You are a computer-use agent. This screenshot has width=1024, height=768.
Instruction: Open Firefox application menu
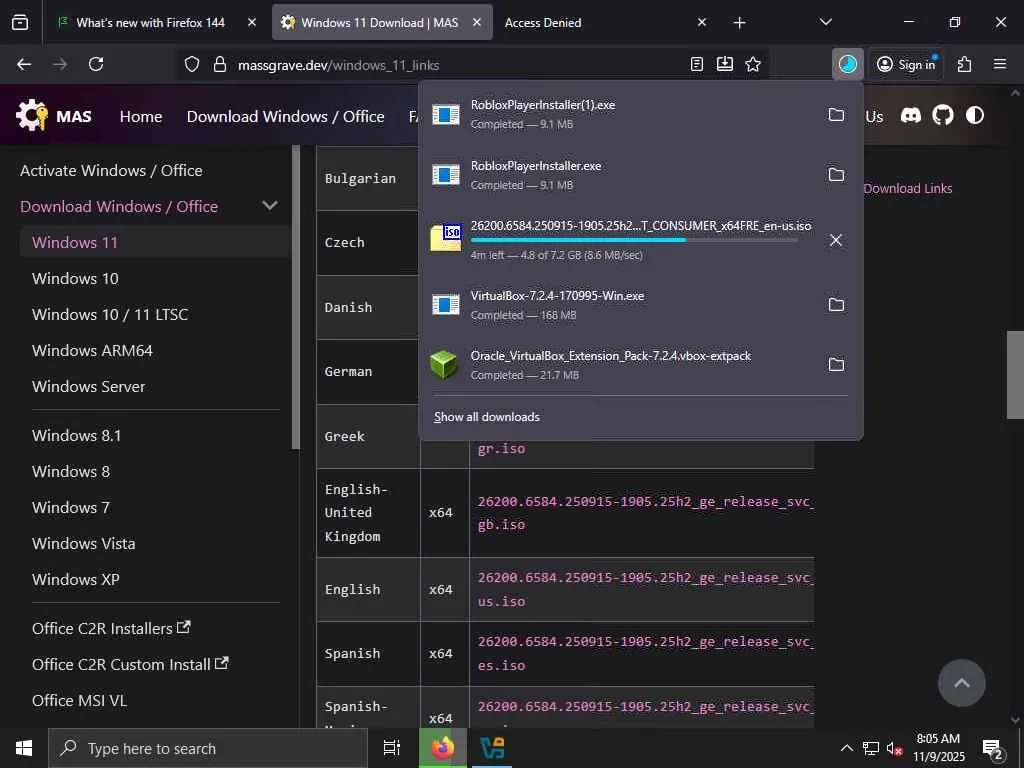click(1000, 64)
